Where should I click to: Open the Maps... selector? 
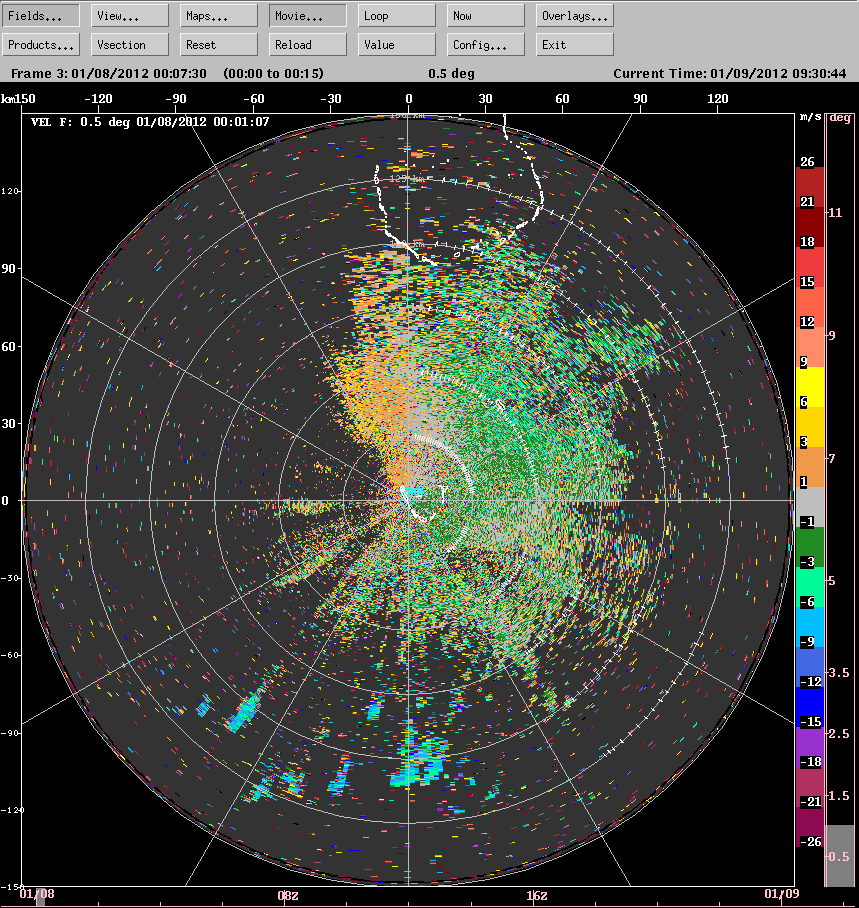pyautogui.click(x=219, y=16)
